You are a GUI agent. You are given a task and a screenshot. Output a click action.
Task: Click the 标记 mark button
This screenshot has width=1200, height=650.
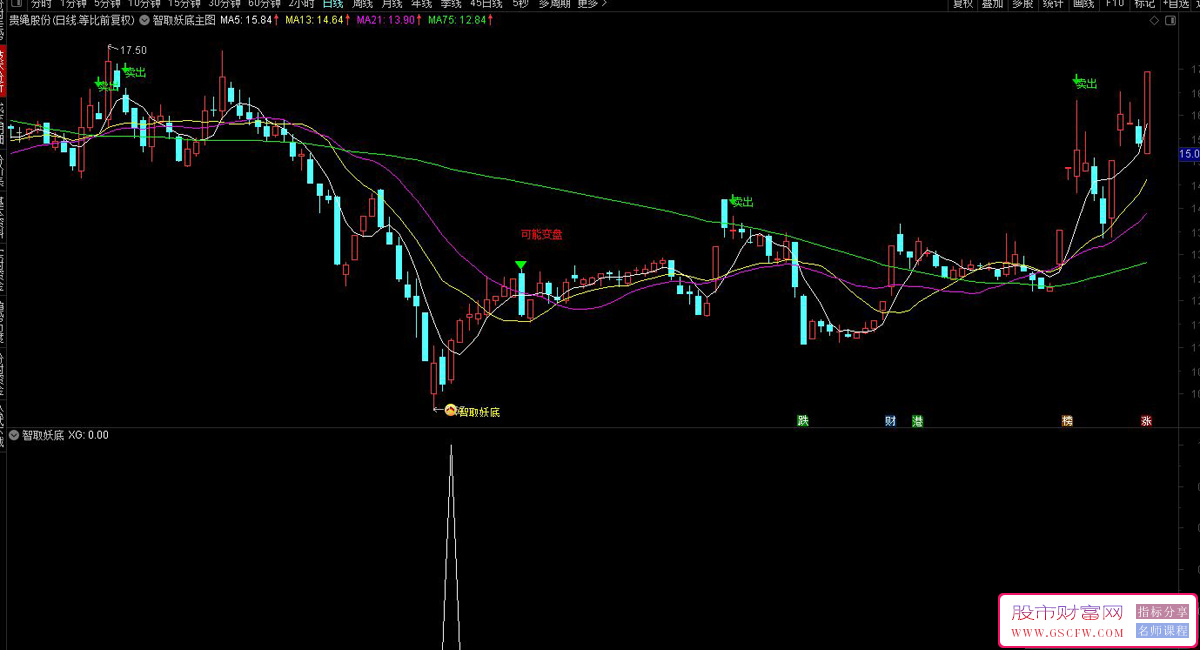tap(1144, 4)
